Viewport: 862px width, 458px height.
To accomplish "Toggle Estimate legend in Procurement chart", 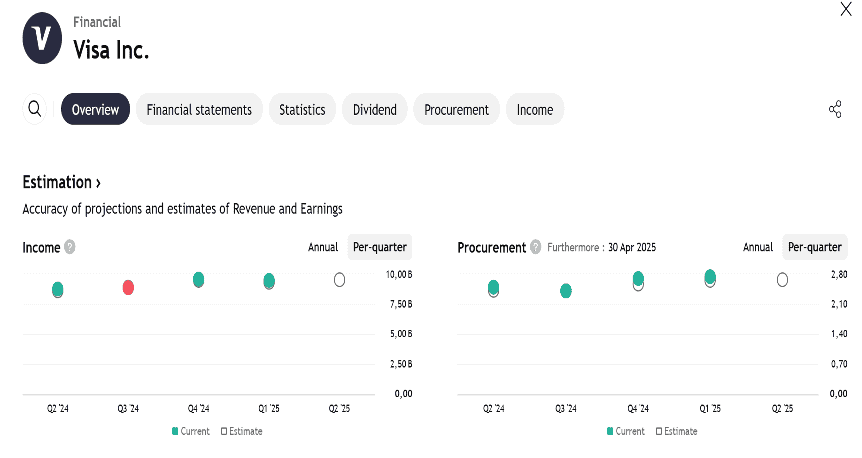I will coord(676,431).
